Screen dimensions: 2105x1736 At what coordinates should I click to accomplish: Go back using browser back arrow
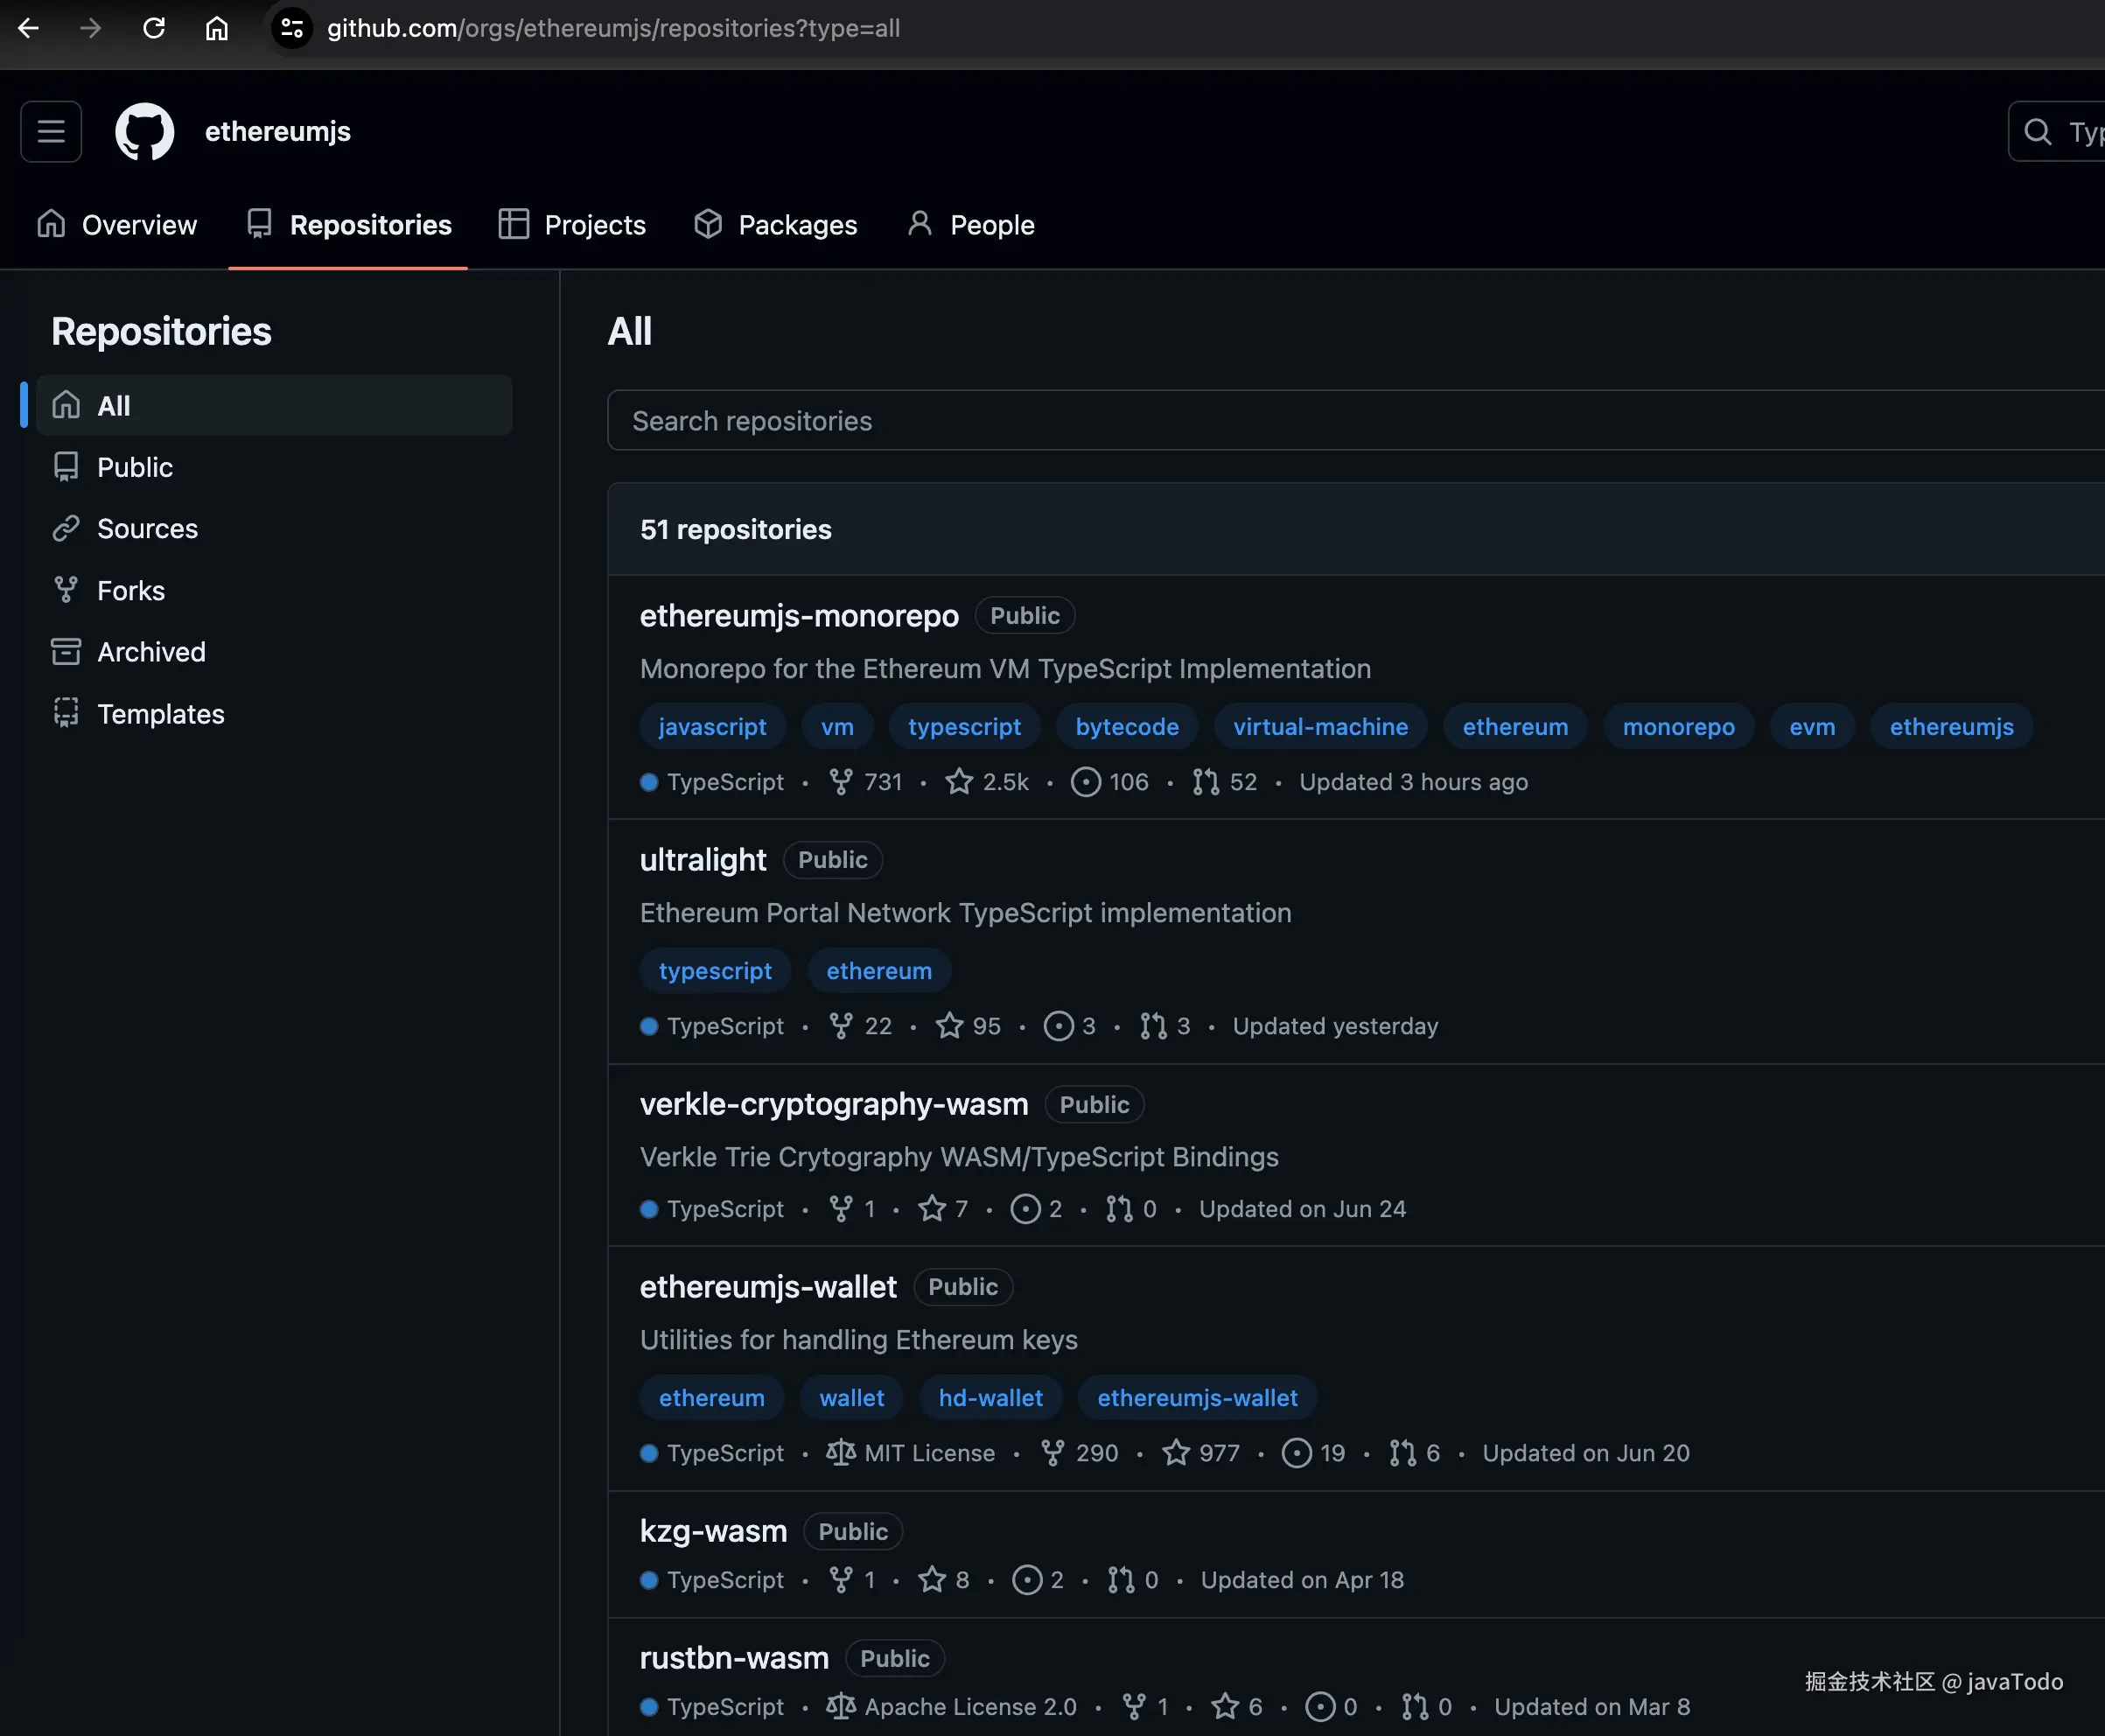(x=29, y=28)
